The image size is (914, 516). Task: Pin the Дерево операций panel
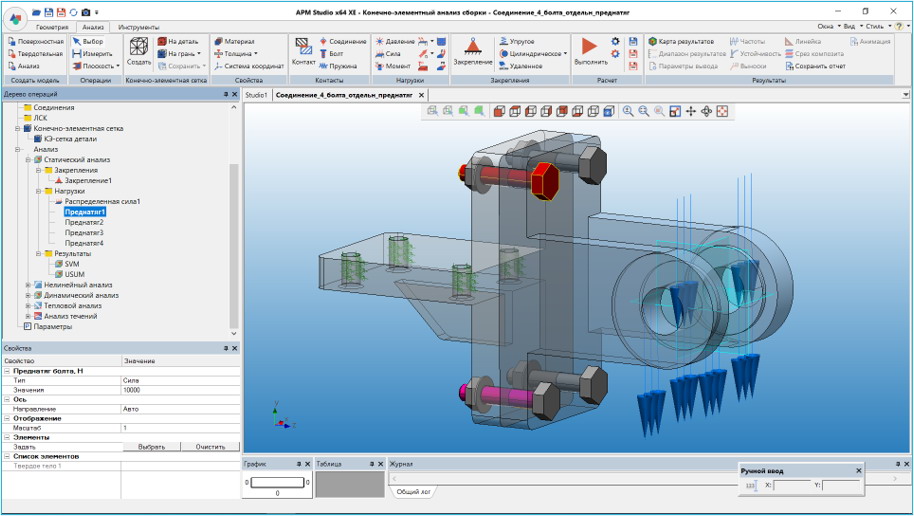coord(226,95)
